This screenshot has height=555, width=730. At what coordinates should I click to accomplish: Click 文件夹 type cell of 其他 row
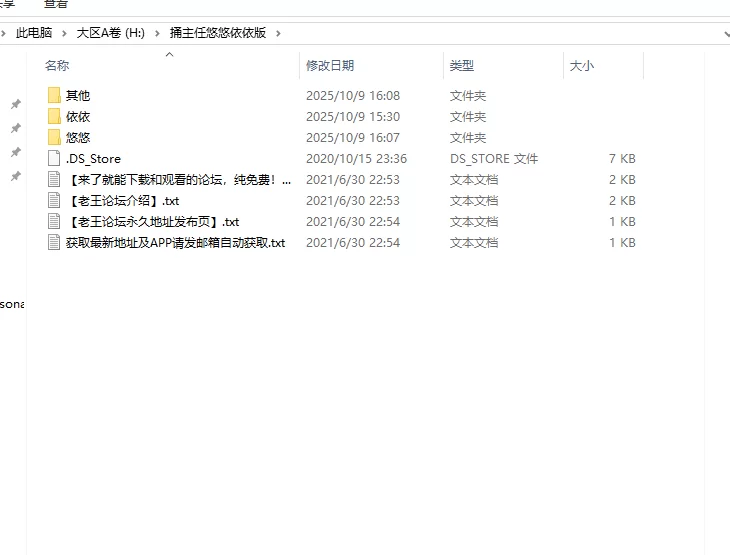click(x=468, y=95)
